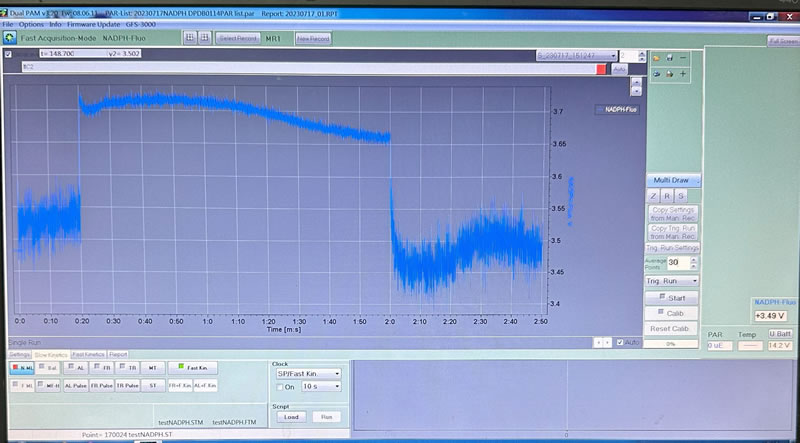The width and height of the screenshot is (800, 443).
Task: Click the second grid layout icon
Action: click(x=204, y=37)
